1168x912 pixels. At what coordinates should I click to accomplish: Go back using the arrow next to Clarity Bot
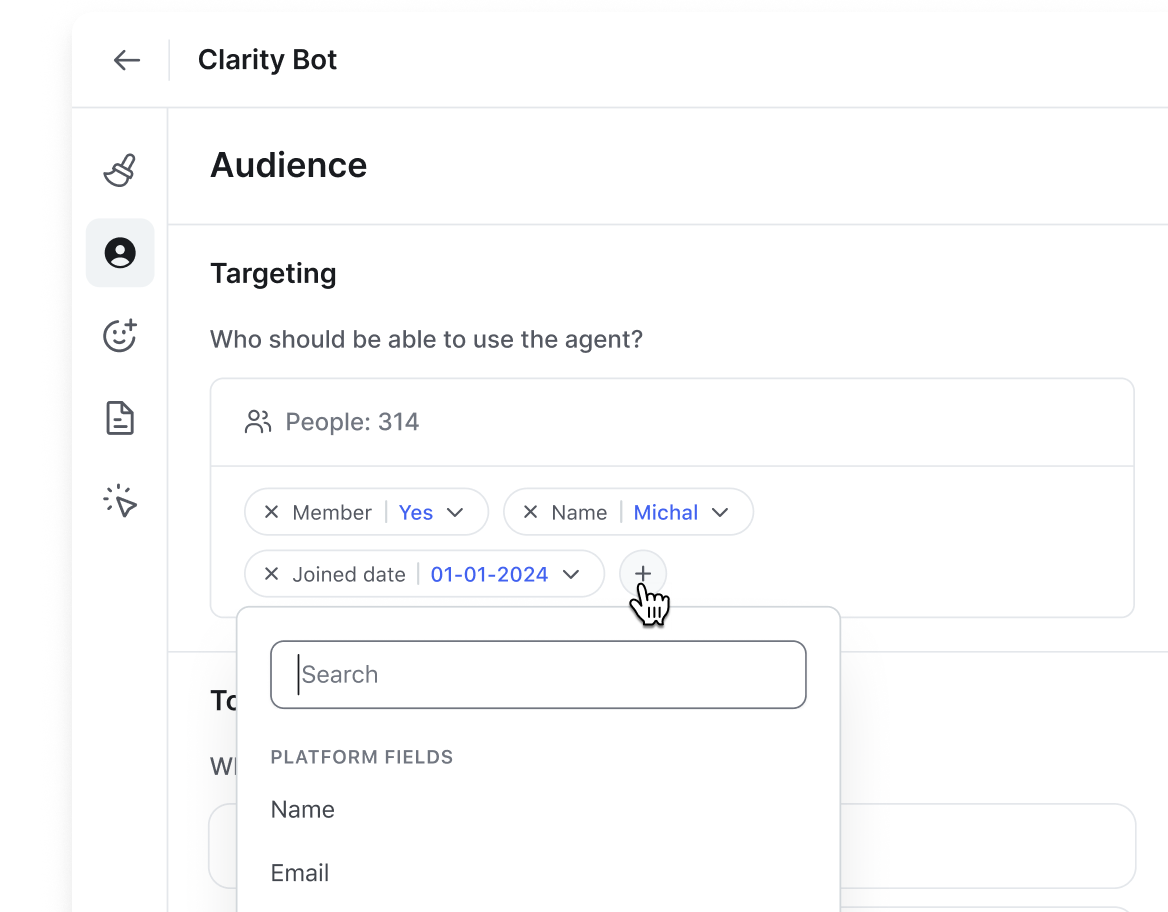click(x=127, y=60)
